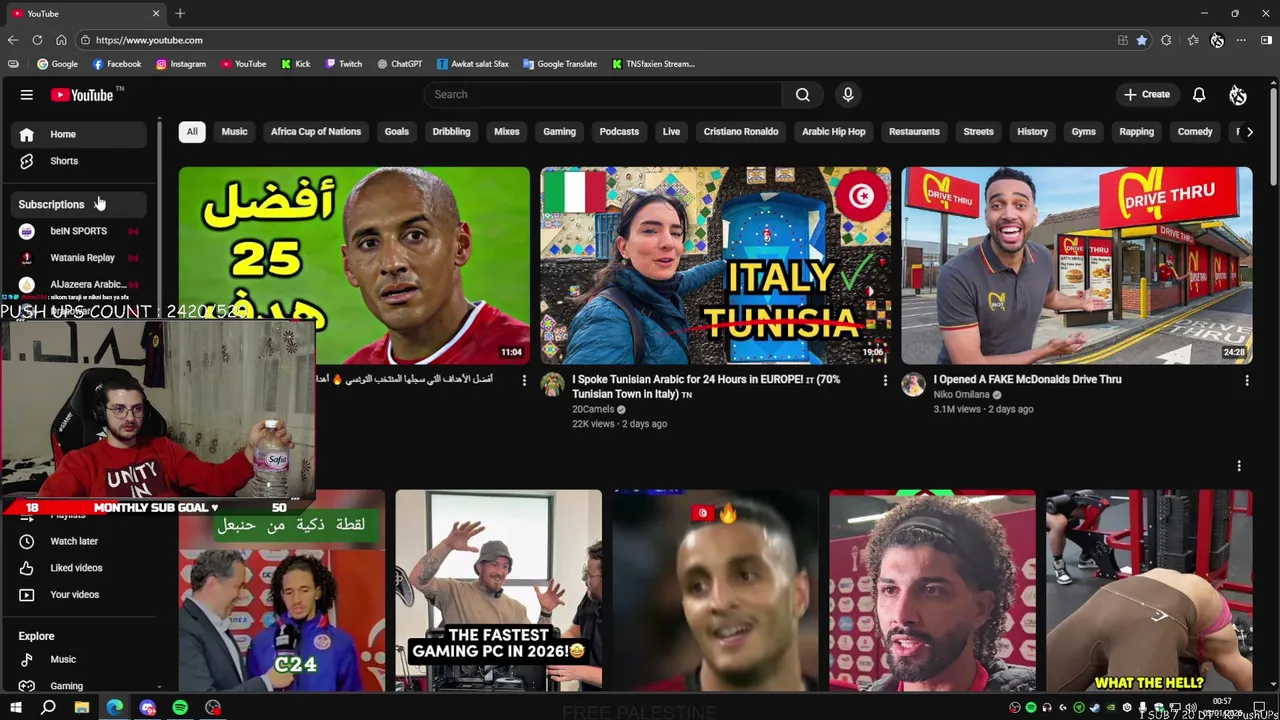The image size is (1280, 720).
Task: Open the 'What the hell?' gym short
Action: [1149, 591]
